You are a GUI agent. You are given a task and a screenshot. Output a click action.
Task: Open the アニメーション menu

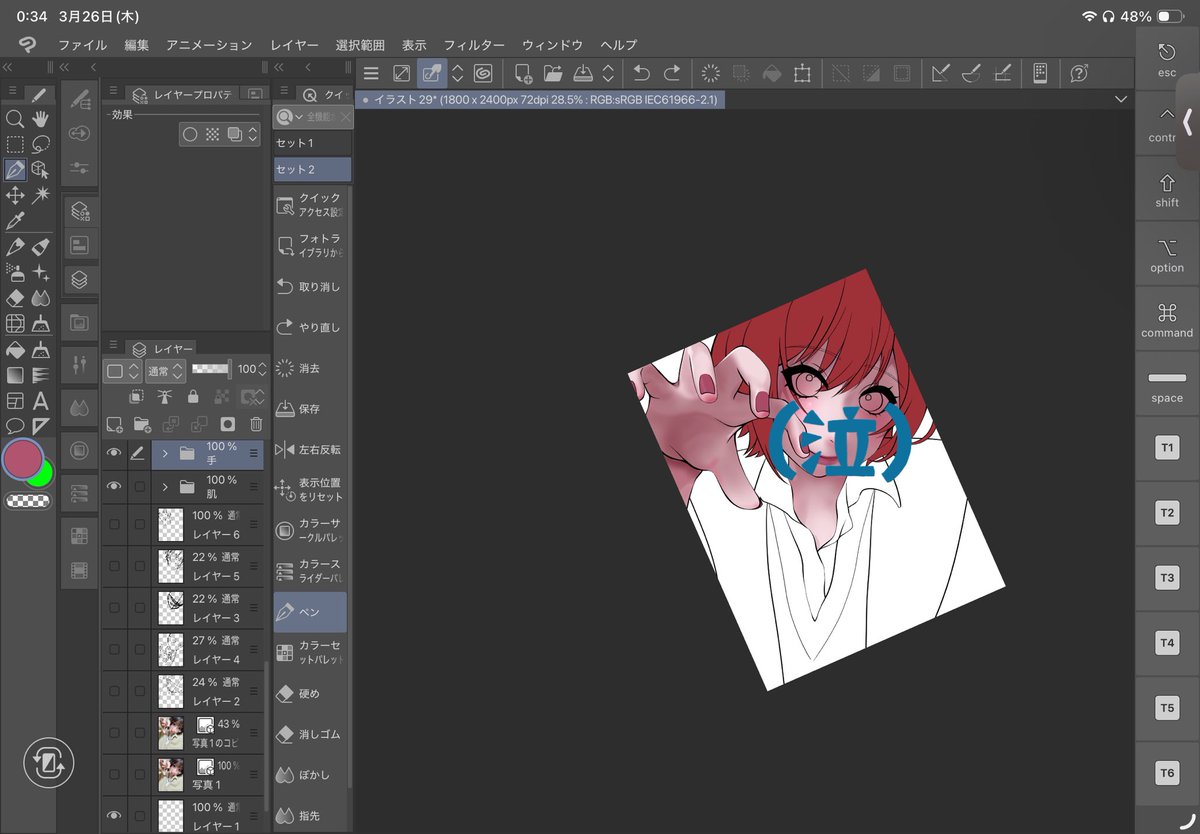[x=210, y=45]
